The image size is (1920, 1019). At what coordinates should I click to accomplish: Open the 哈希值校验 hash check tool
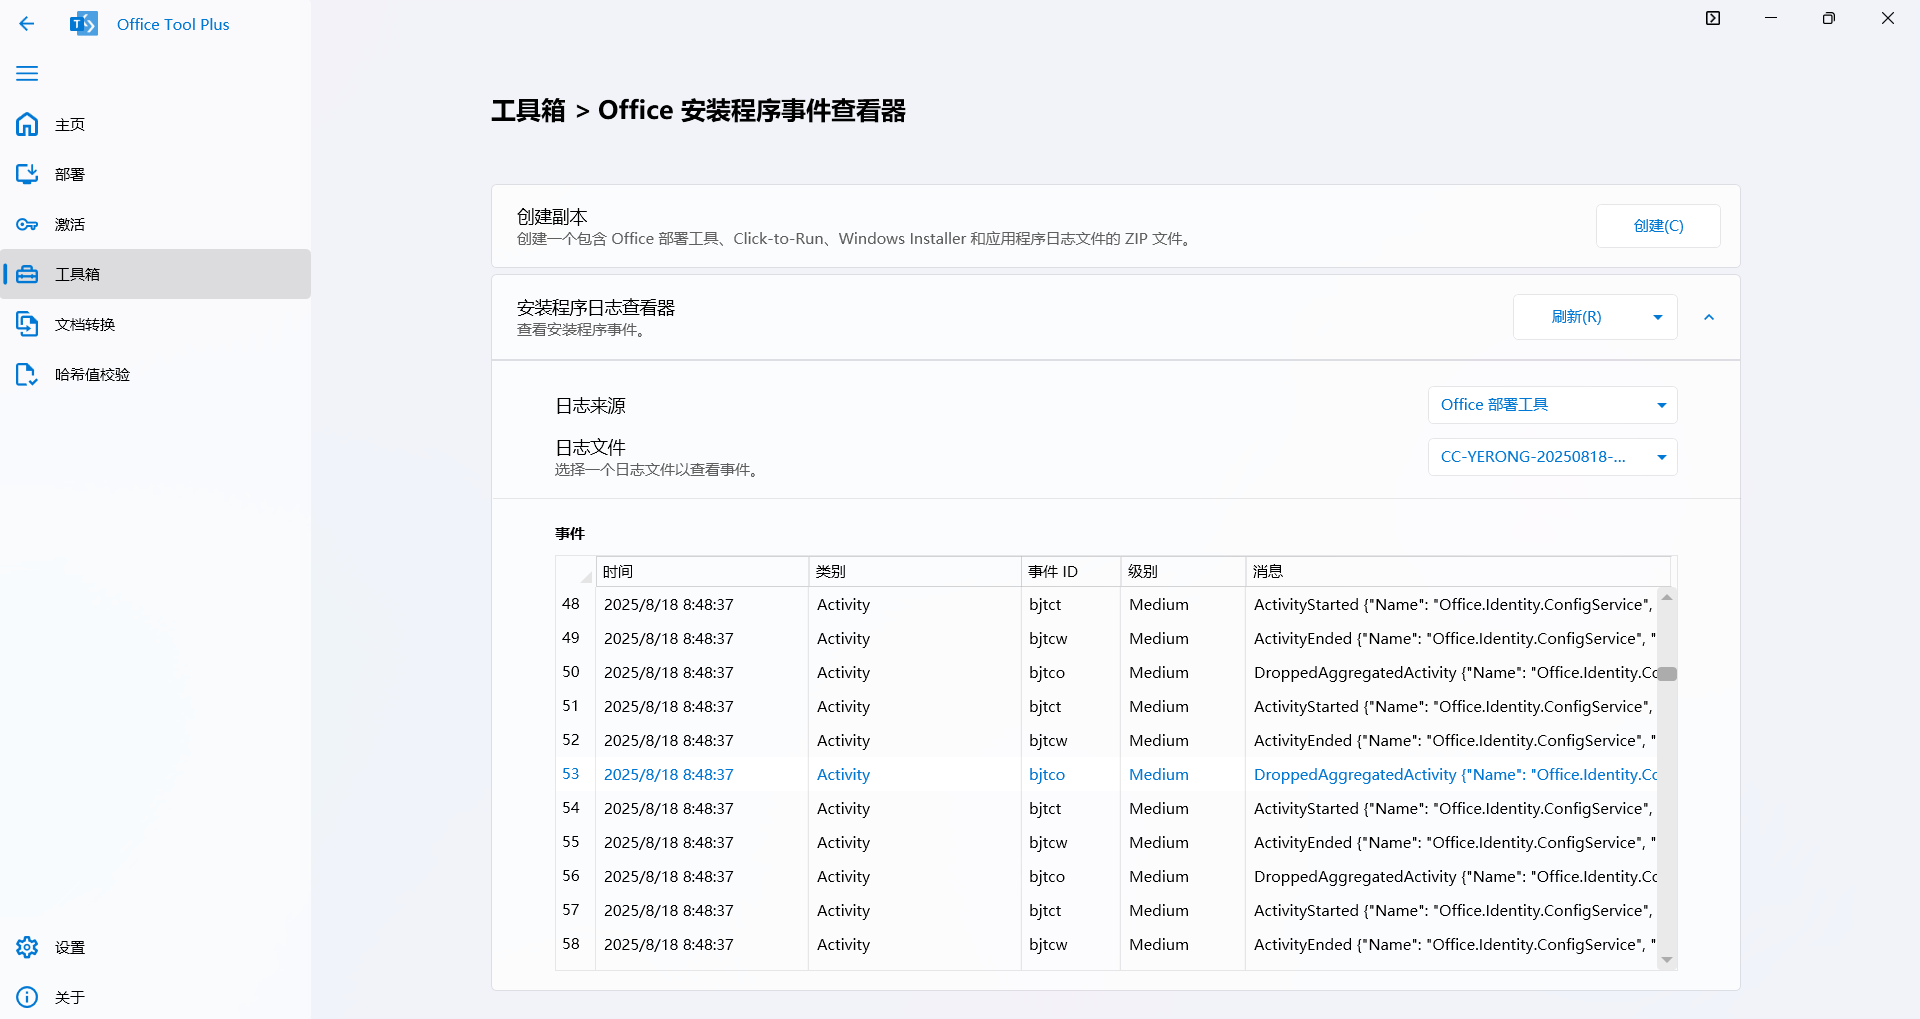coord(92,374)
